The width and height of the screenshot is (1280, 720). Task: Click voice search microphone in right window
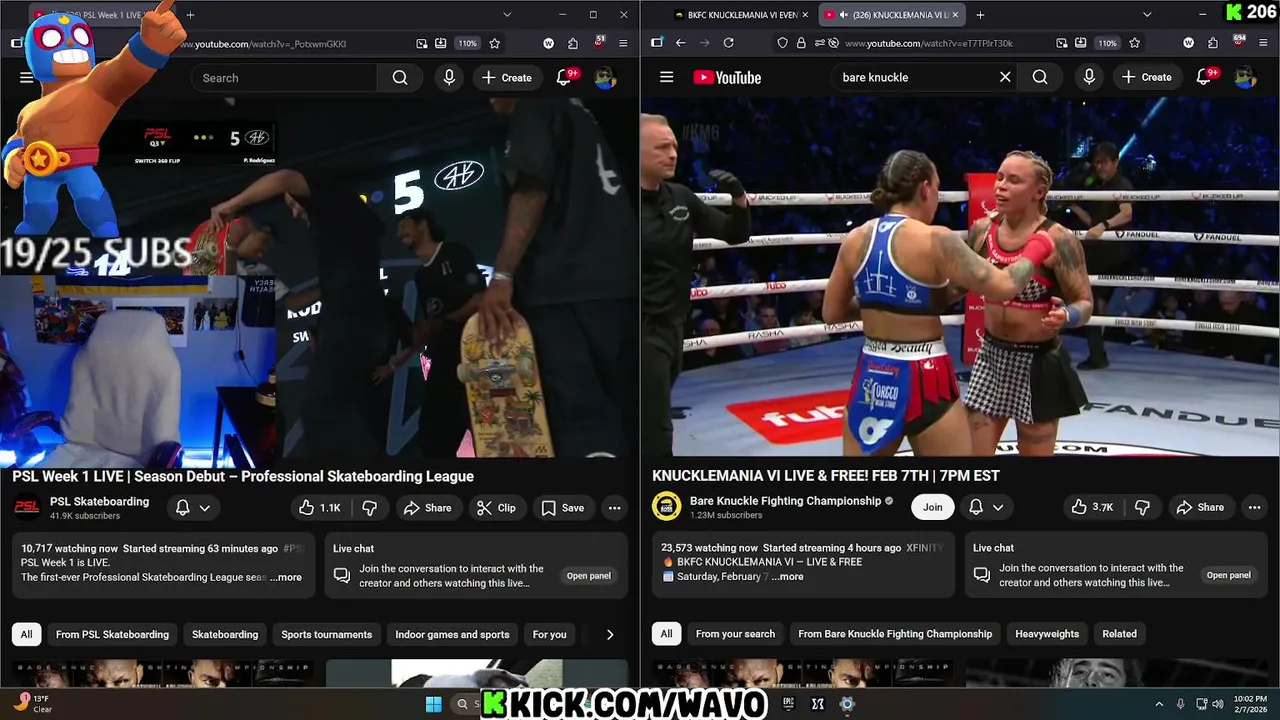tap(1089, 77)
